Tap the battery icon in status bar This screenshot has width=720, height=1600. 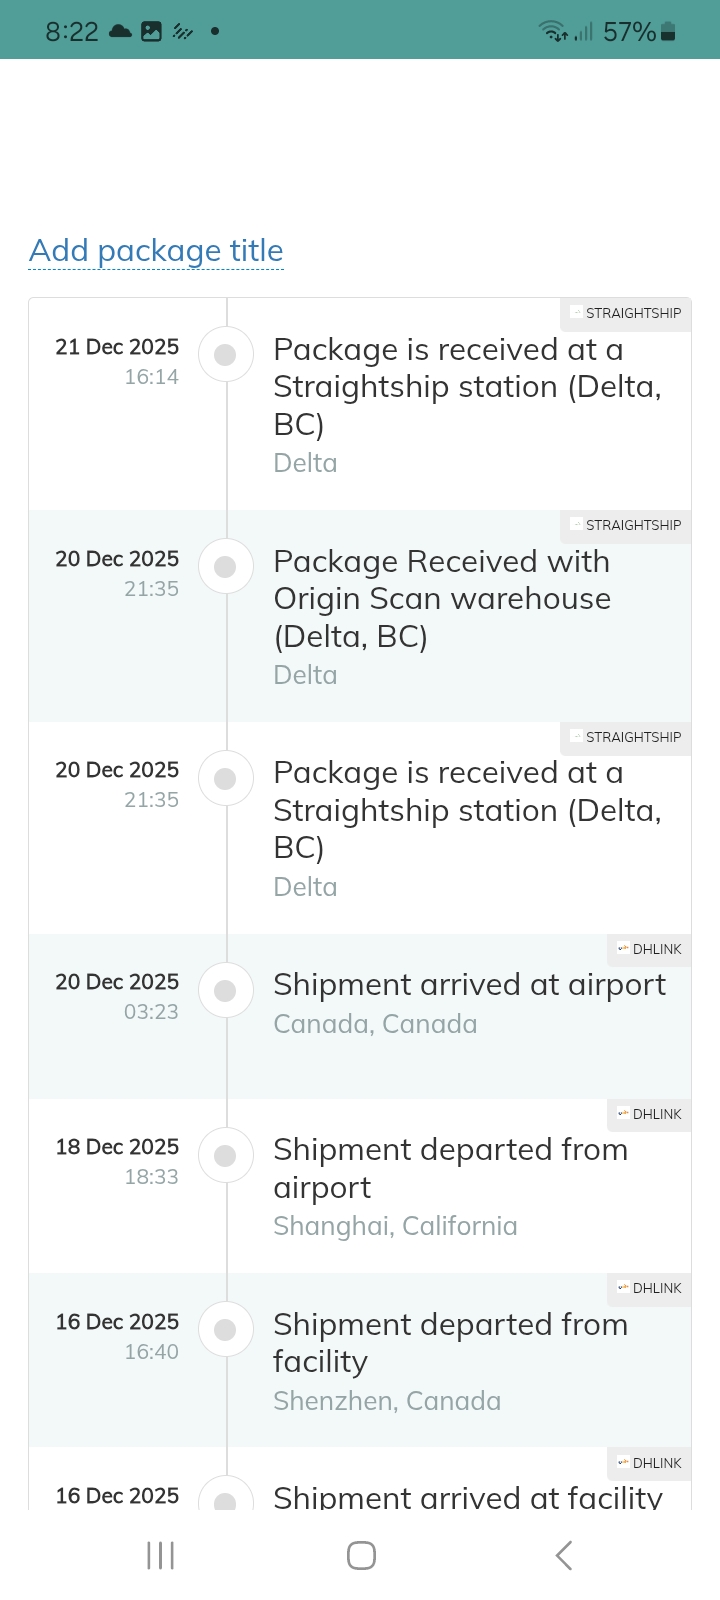click(668, 32)
